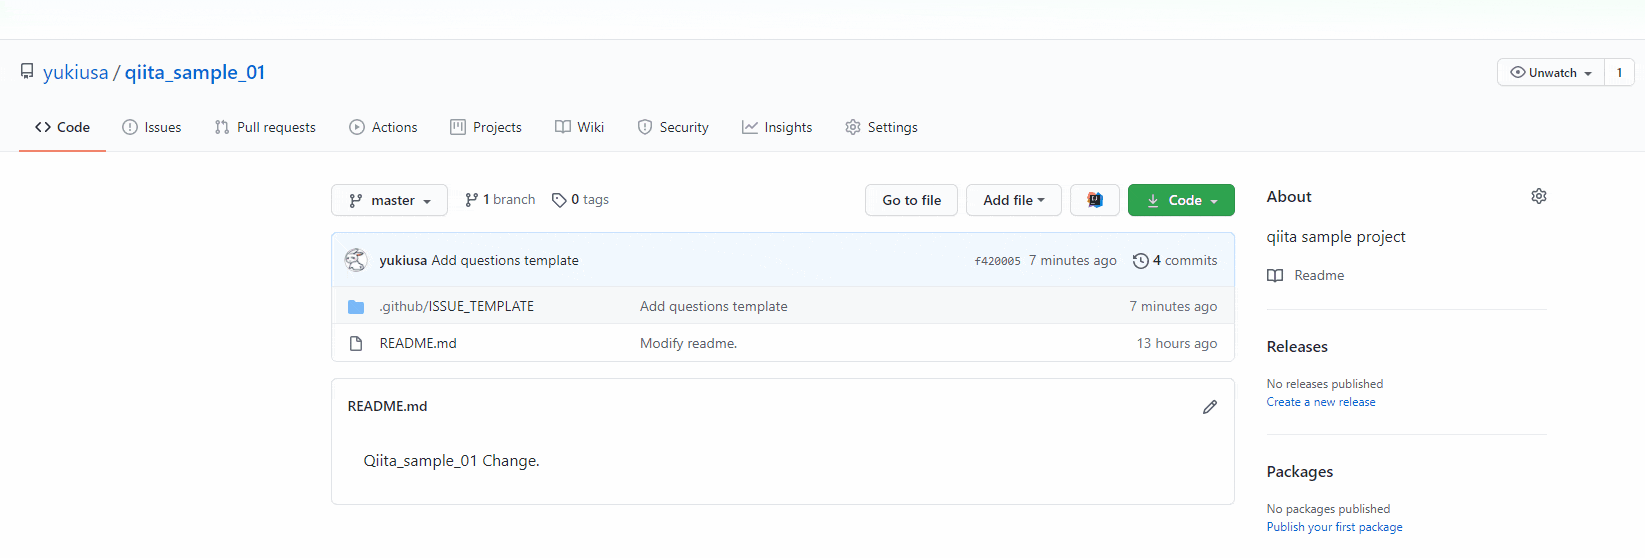Expand the Unwatch dropdown
1645x558 pixels.
click(1551, 72)
